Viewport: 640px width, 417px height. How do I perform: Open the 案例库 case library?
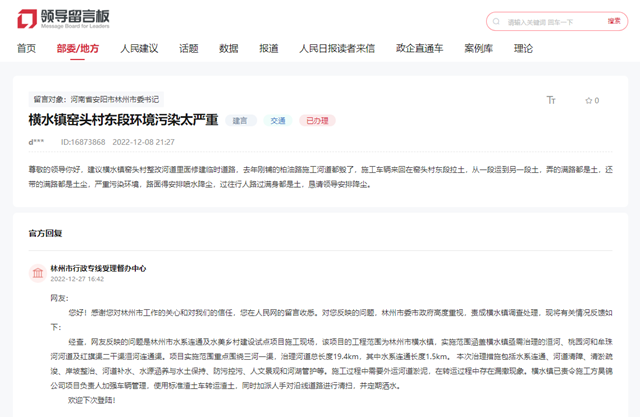point(478,48)
